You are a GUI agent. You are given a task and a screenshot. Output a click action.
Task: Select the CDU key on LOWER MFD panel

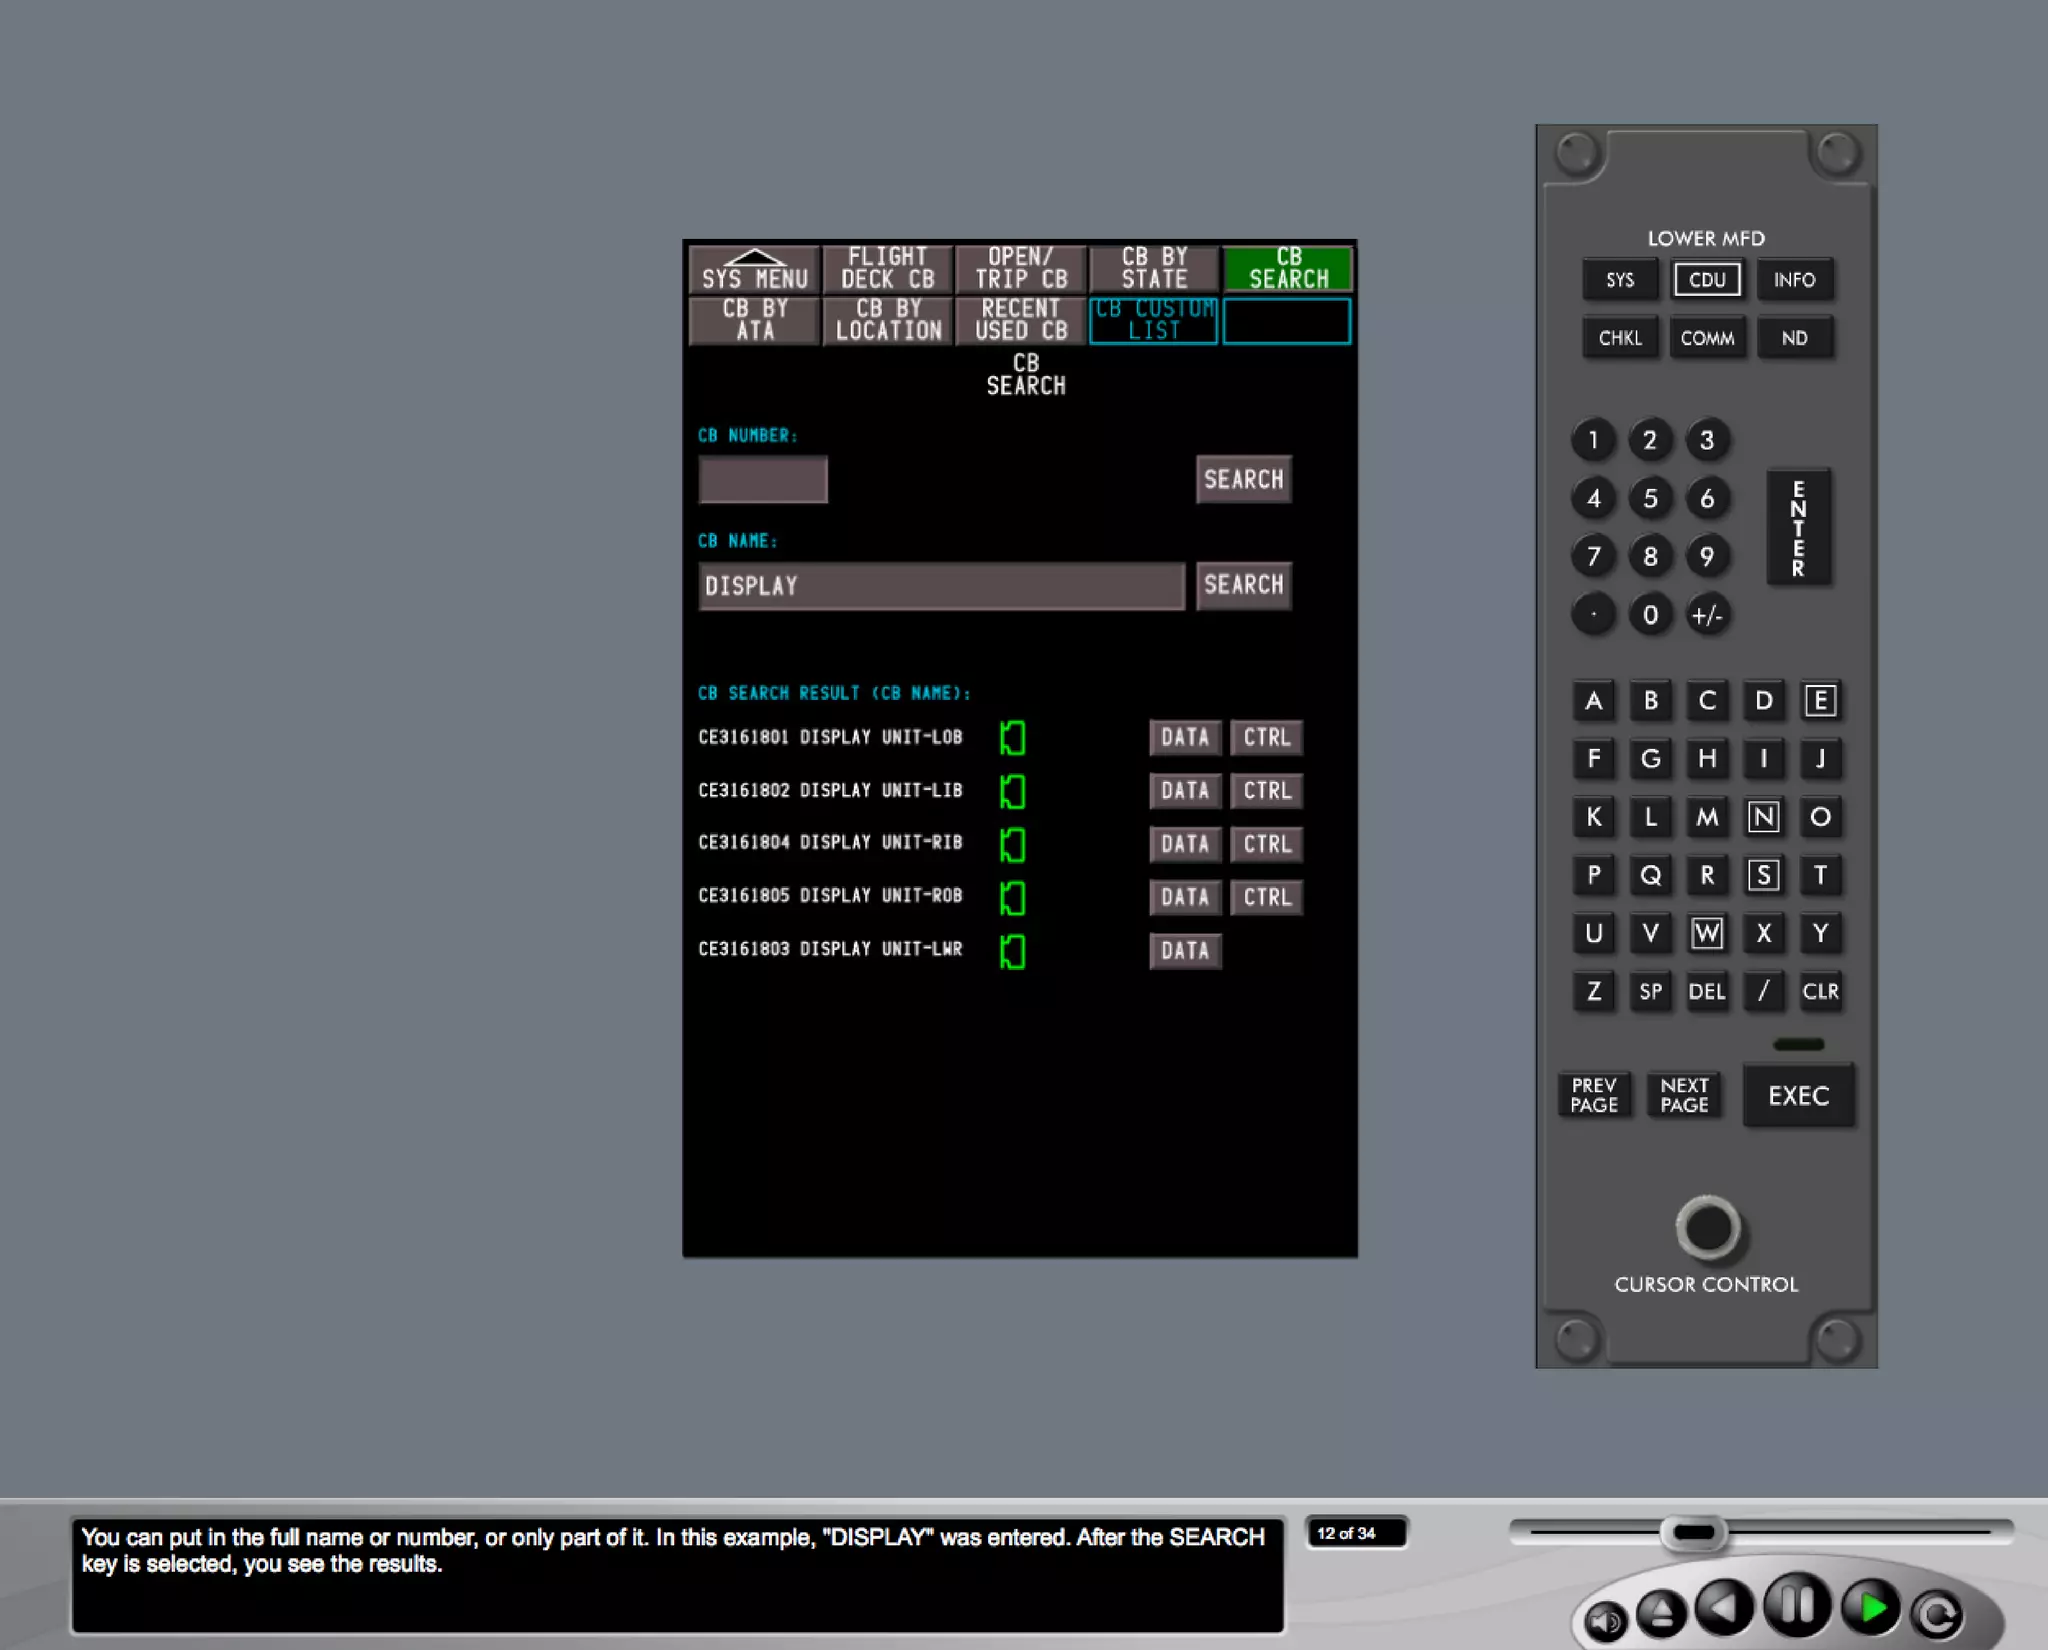(x=1707, y=280)
